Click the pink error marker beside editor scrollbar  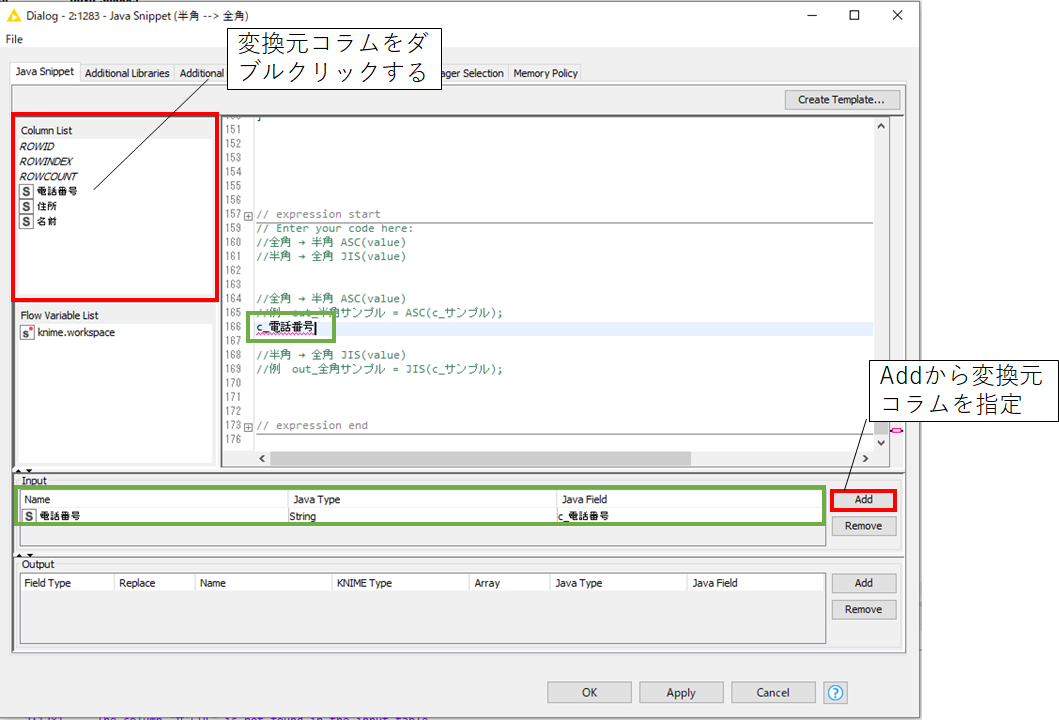coord(896,430)
